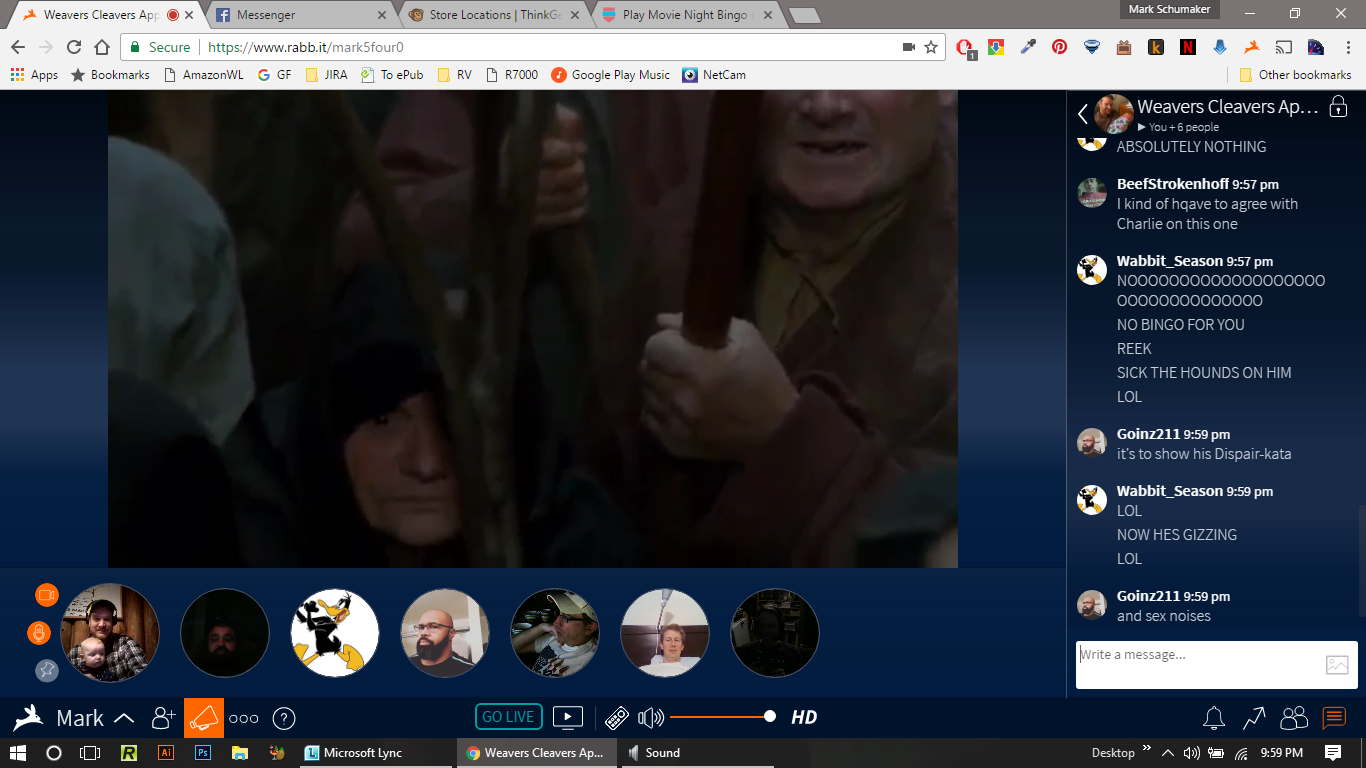1366x768 pixels.
Task: Open the notifications bell icon
Action: (x=1214, y=718)
